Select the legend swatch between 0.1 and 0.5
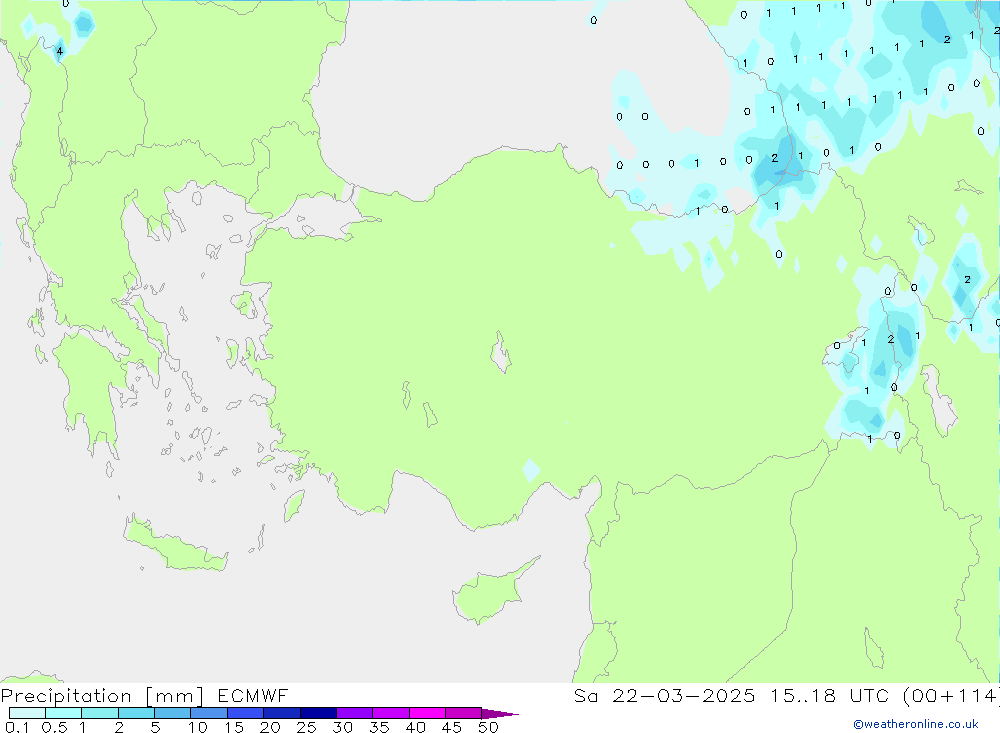Image resolution: width=1000 pixels, height=733 pixels. pos(27,713)
